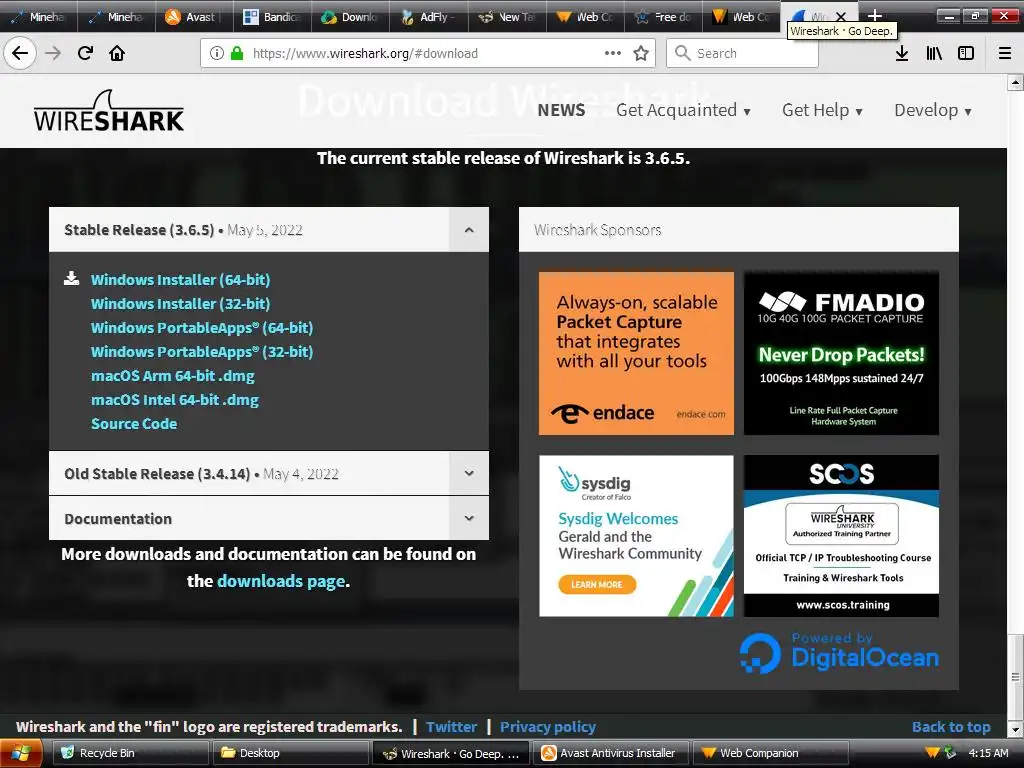Open the browser library icon
The height and width of the screenshot is (768, 1024).
(934, 53)
